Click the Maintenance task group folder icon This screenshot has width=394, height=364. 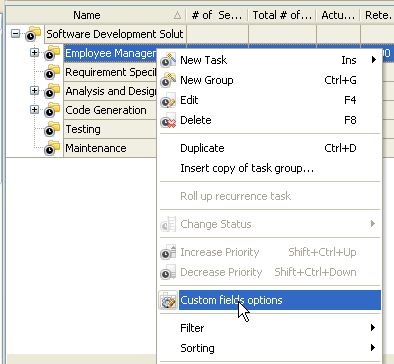(x=52, y=148)
